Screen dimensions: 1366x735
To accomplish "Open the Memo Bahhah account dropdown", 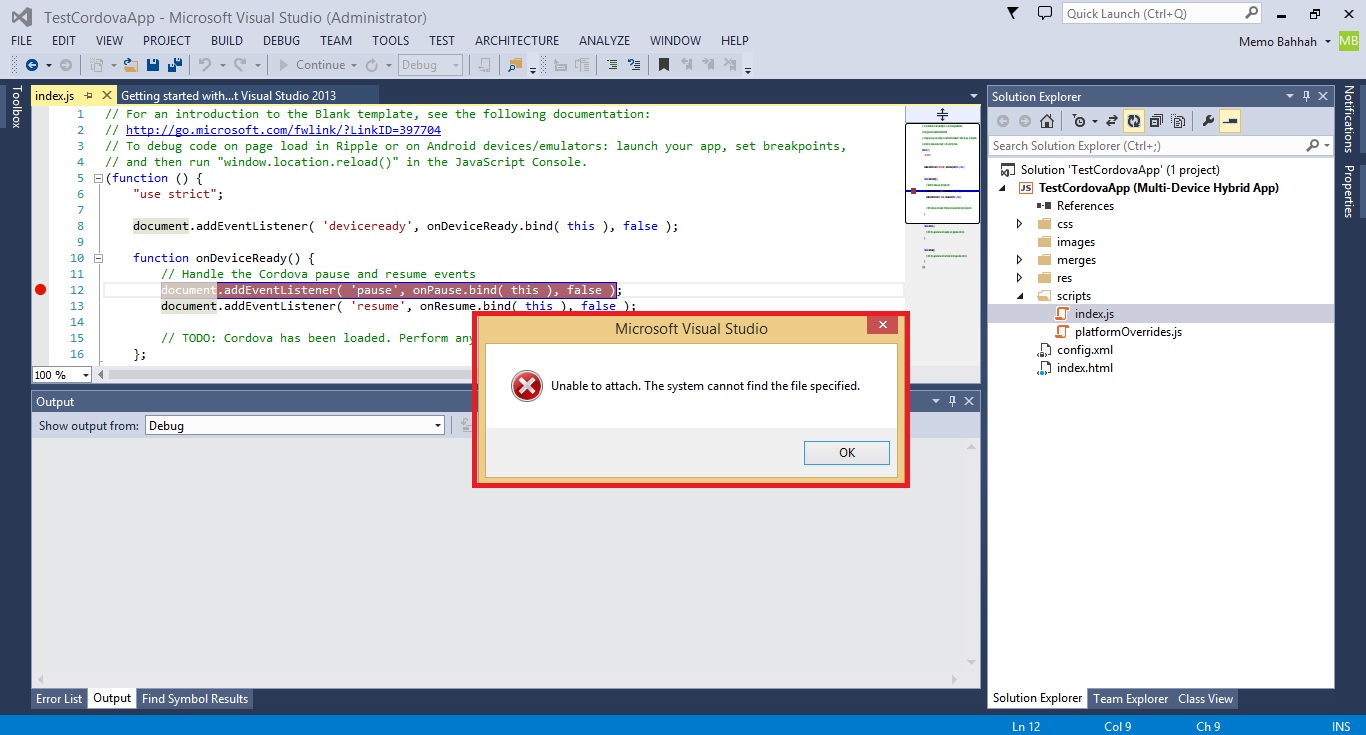I will pos(1328,41).
